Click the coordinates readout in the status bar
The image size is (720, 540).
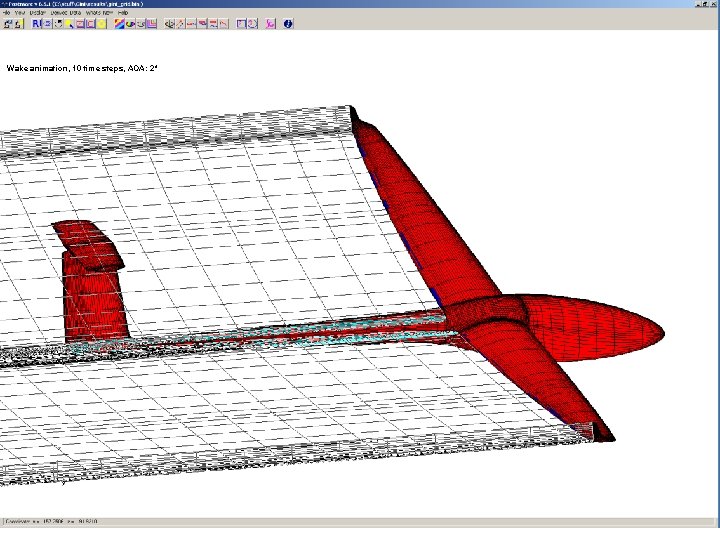coord(51,522)
